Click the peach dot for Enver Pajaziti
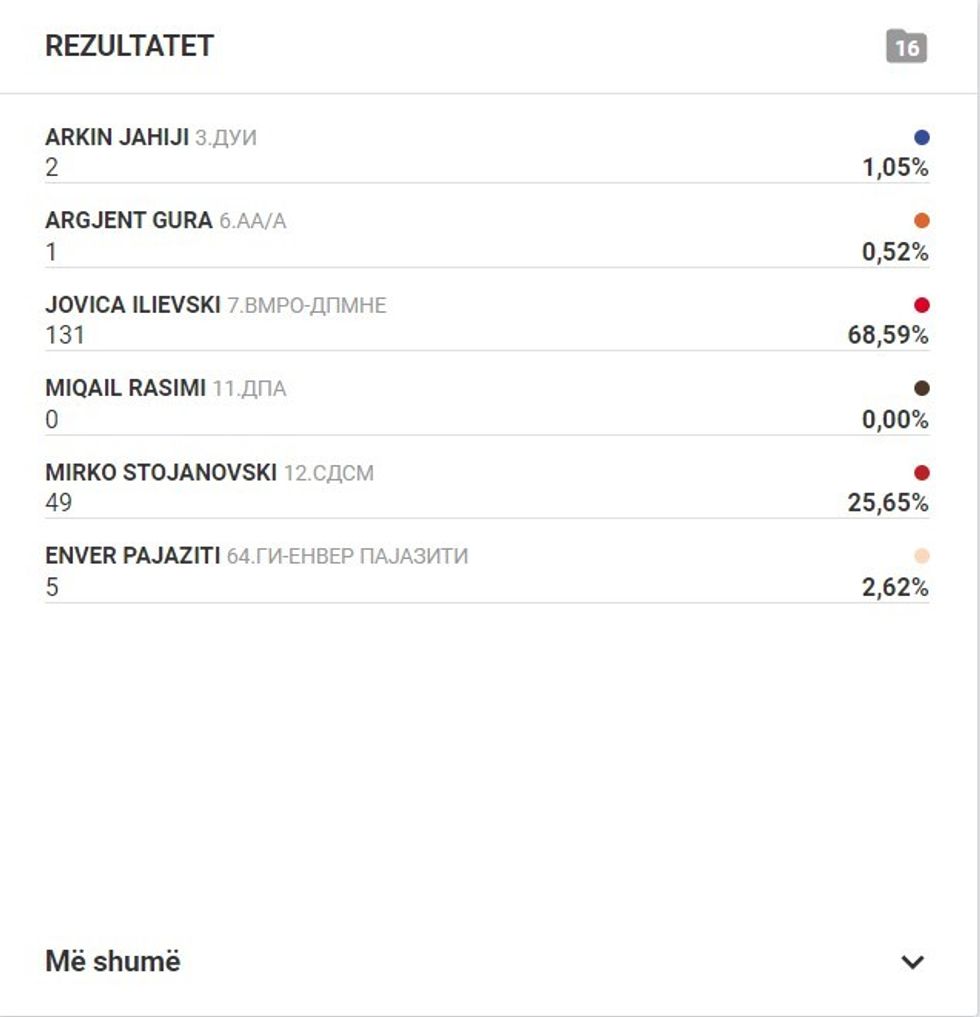The height and width of the screenshot is (1017, 980). click(x=921, y=556)
